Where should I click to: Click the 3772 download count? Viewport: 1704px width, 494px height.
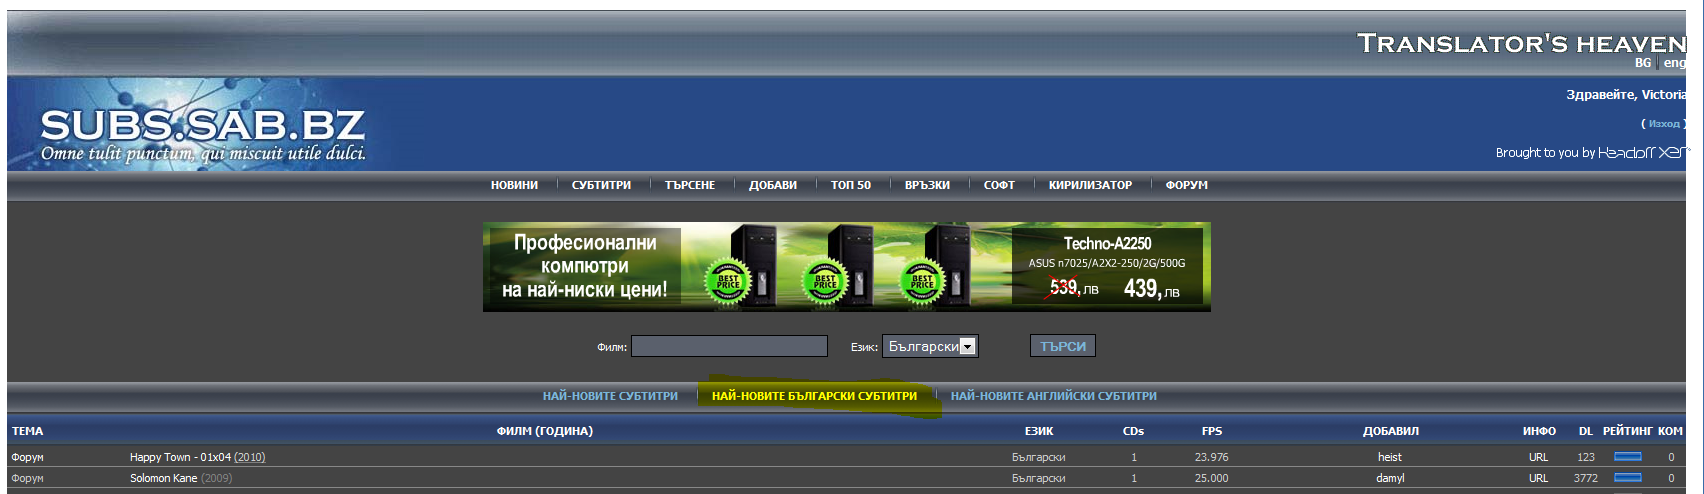pos(1586,478)
